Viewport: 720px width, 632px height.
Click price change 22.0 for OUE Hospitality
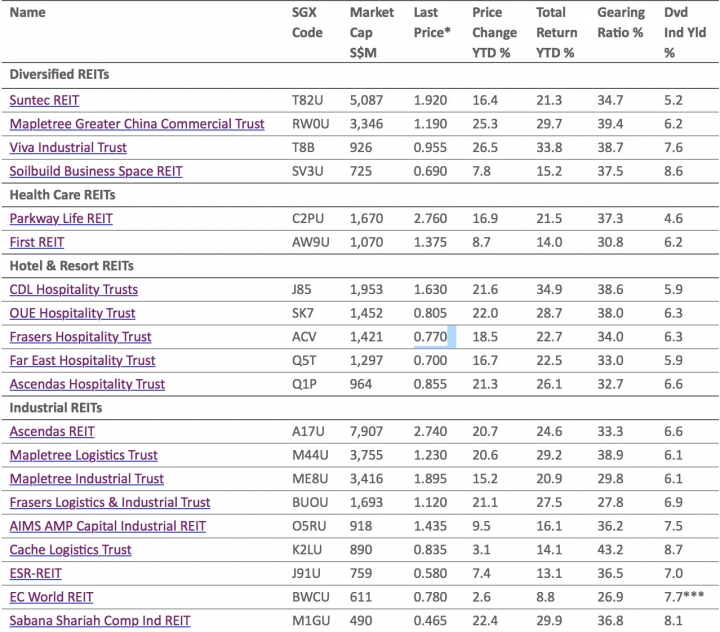(x=485, y=313)
